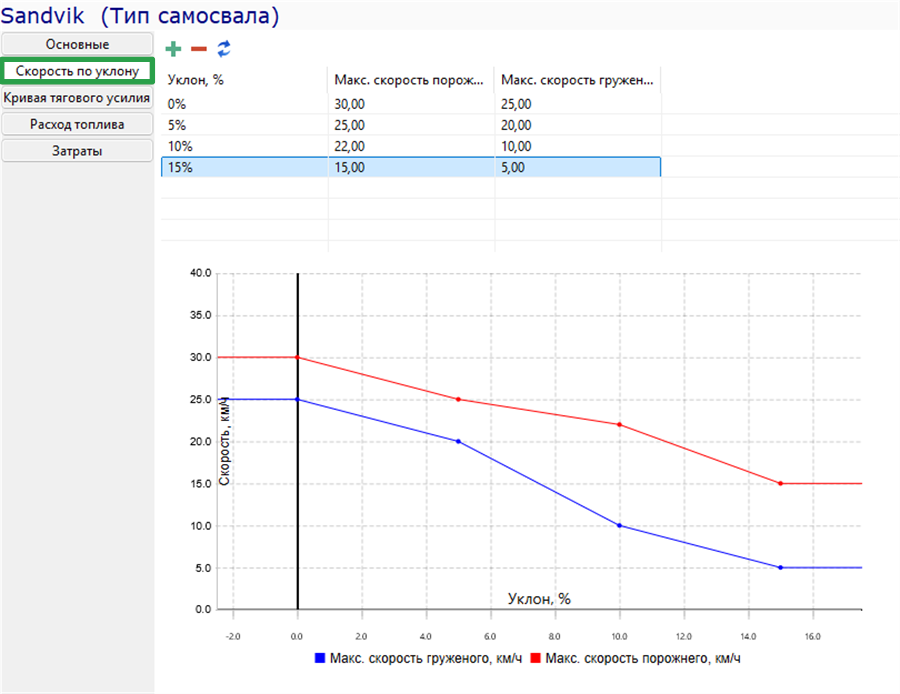Viewport: 900px width, 694px height.
Task: Select the Скорость по уклону tab
Action: coord(77,71)
